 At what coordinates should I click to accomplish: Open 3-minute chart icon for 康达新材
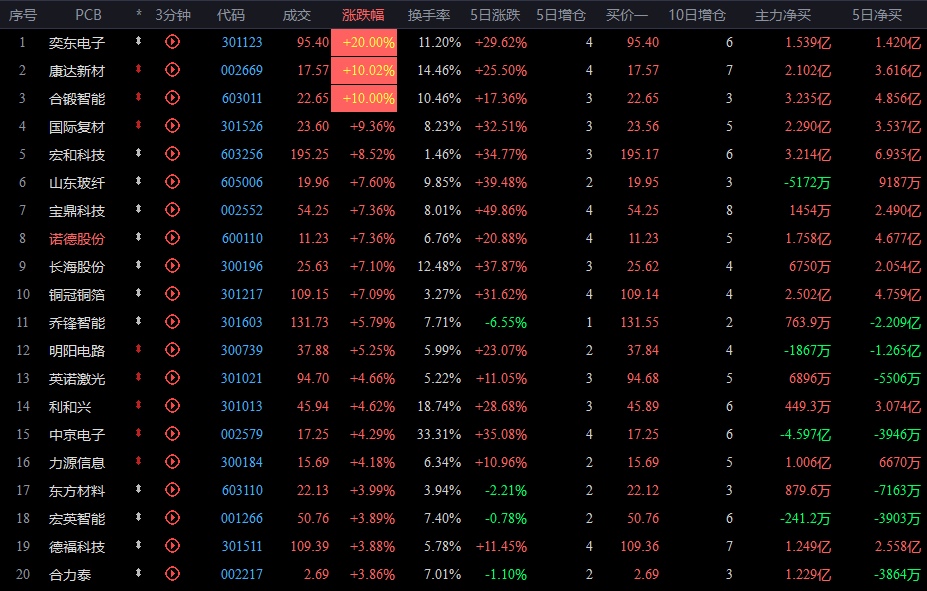pos(172,70)
